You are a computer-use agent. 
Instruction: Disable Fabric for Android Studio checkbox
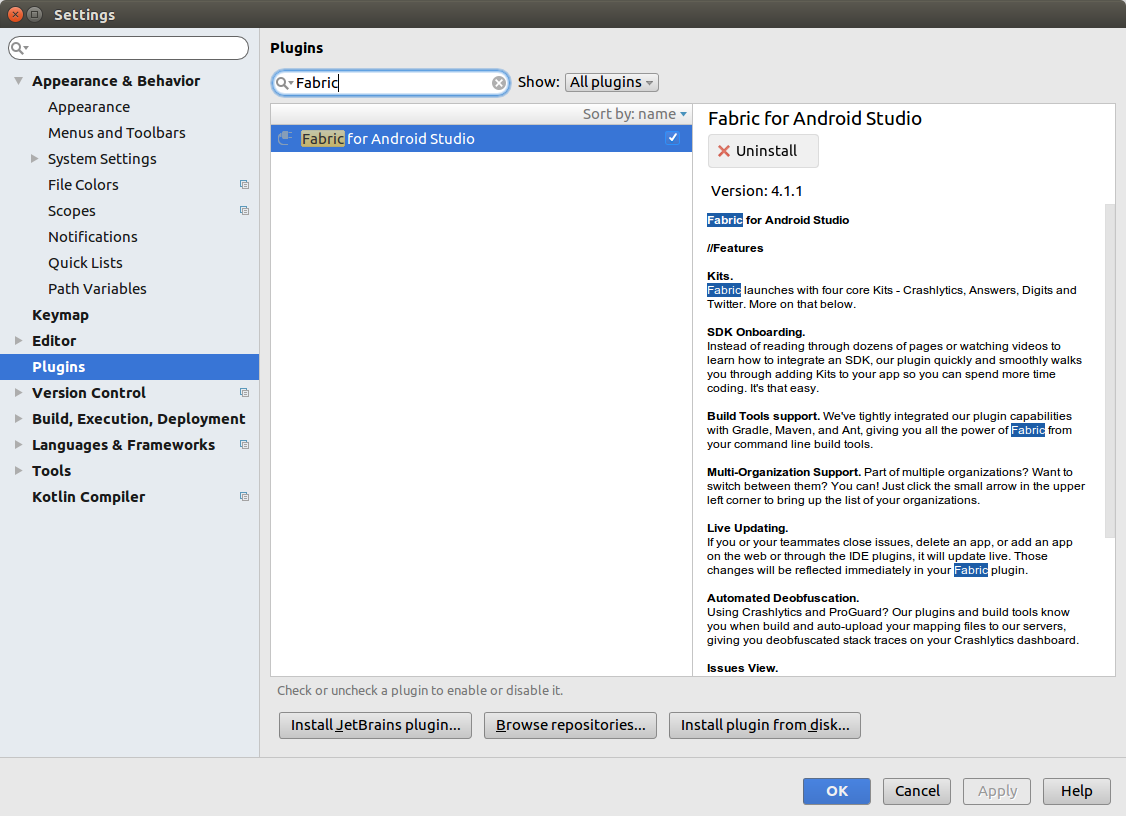tap(673, 138)
